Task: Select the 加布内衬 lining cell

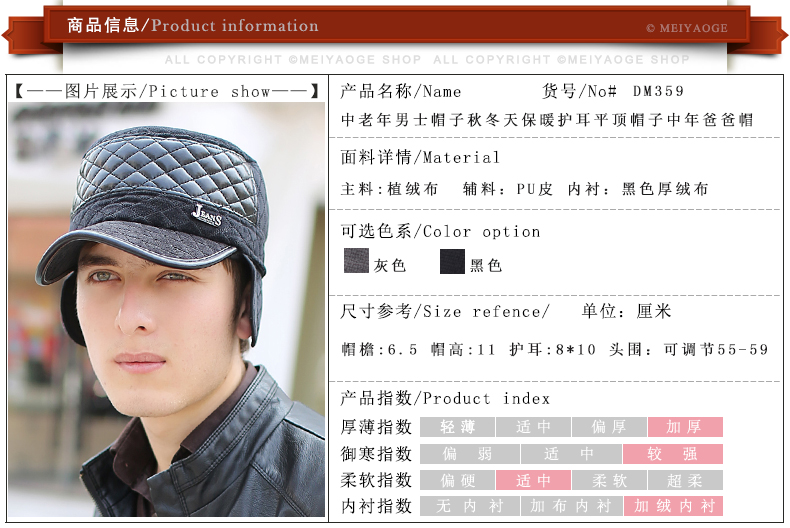Action: pos(571,506)
